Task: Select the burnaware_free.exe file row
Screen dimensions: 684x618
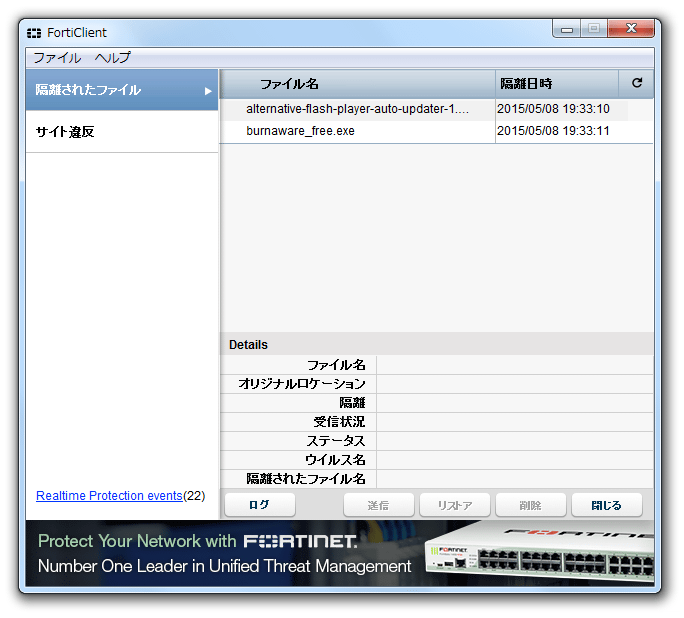Action: pos(437,131)
